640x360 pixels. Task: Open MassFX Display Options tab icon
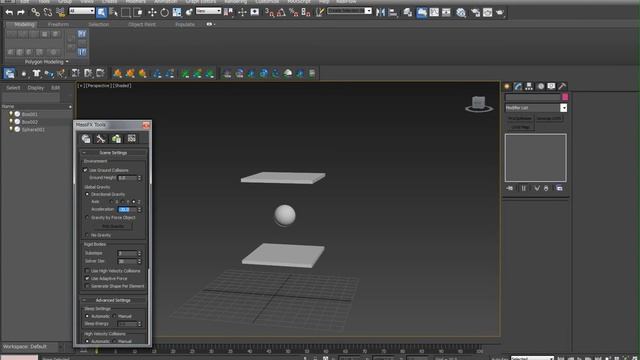(x=131, y=139)
